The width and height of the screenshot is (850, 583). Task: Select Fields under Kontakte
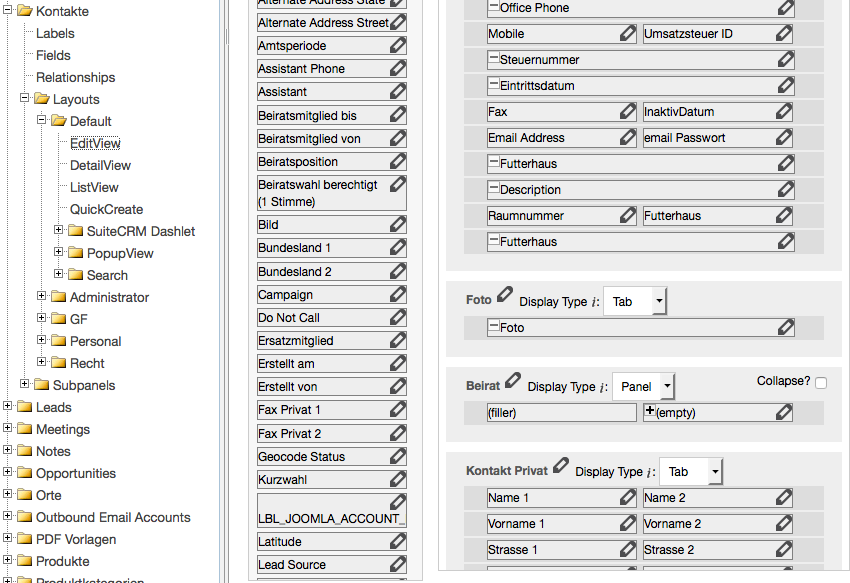click(x=53, y=55)
